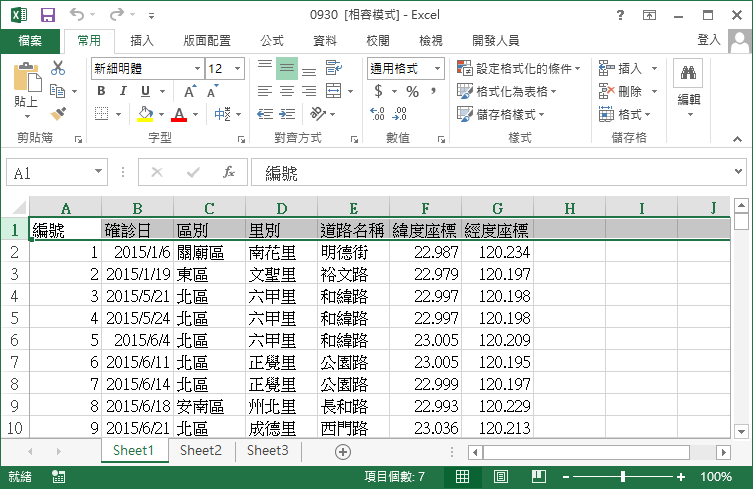The image size is (753, 489).
Task: Open border style dropdown arrow
Action: click(118, 114)
